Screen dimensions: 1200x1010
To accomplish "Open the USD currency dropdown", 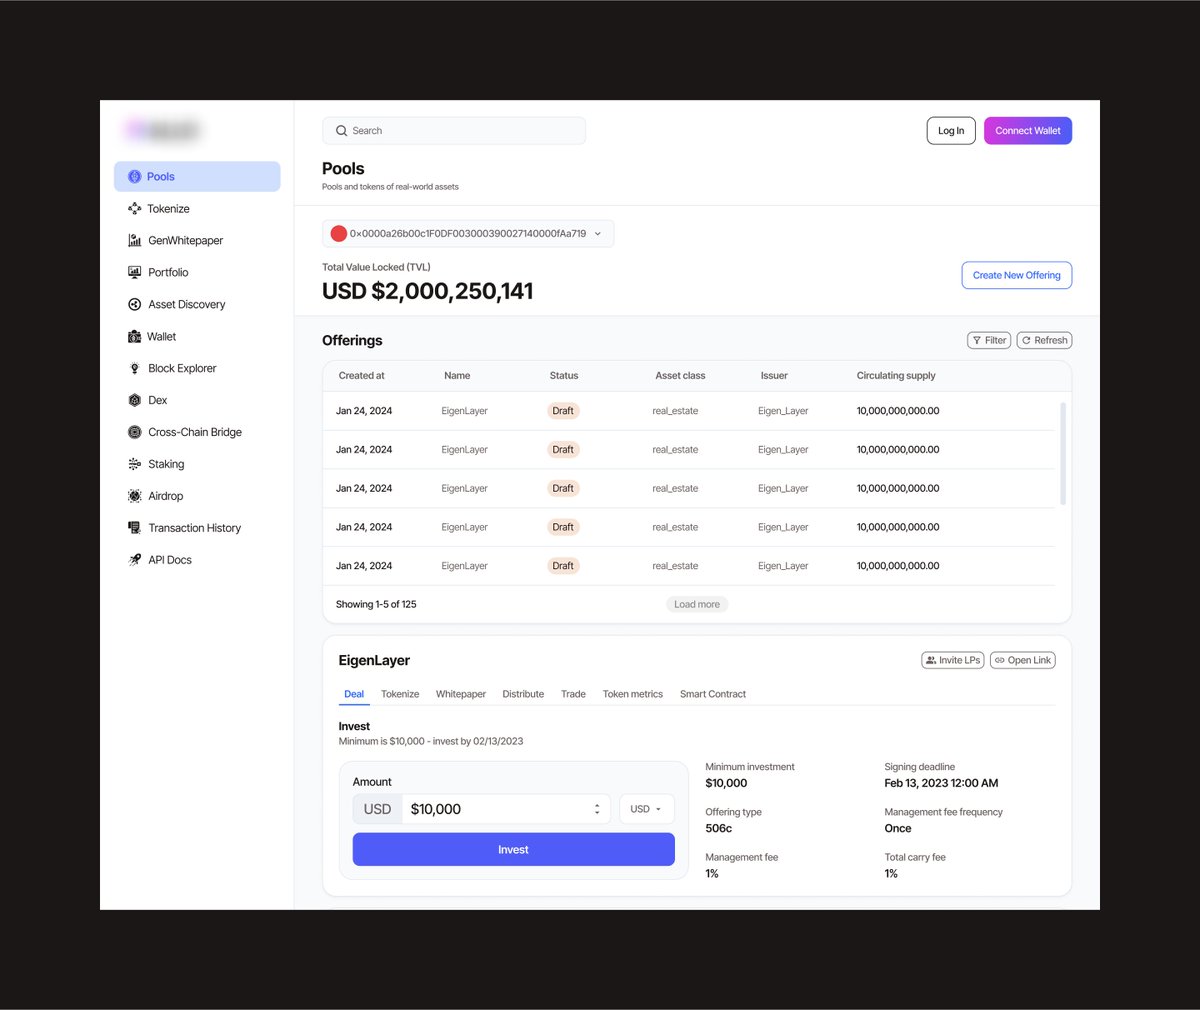I will (x=646, y=809).
